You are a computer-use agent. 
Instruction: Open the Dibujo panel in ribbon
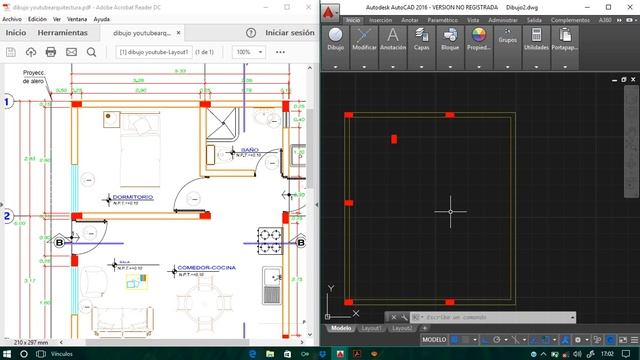pos(336,40)
